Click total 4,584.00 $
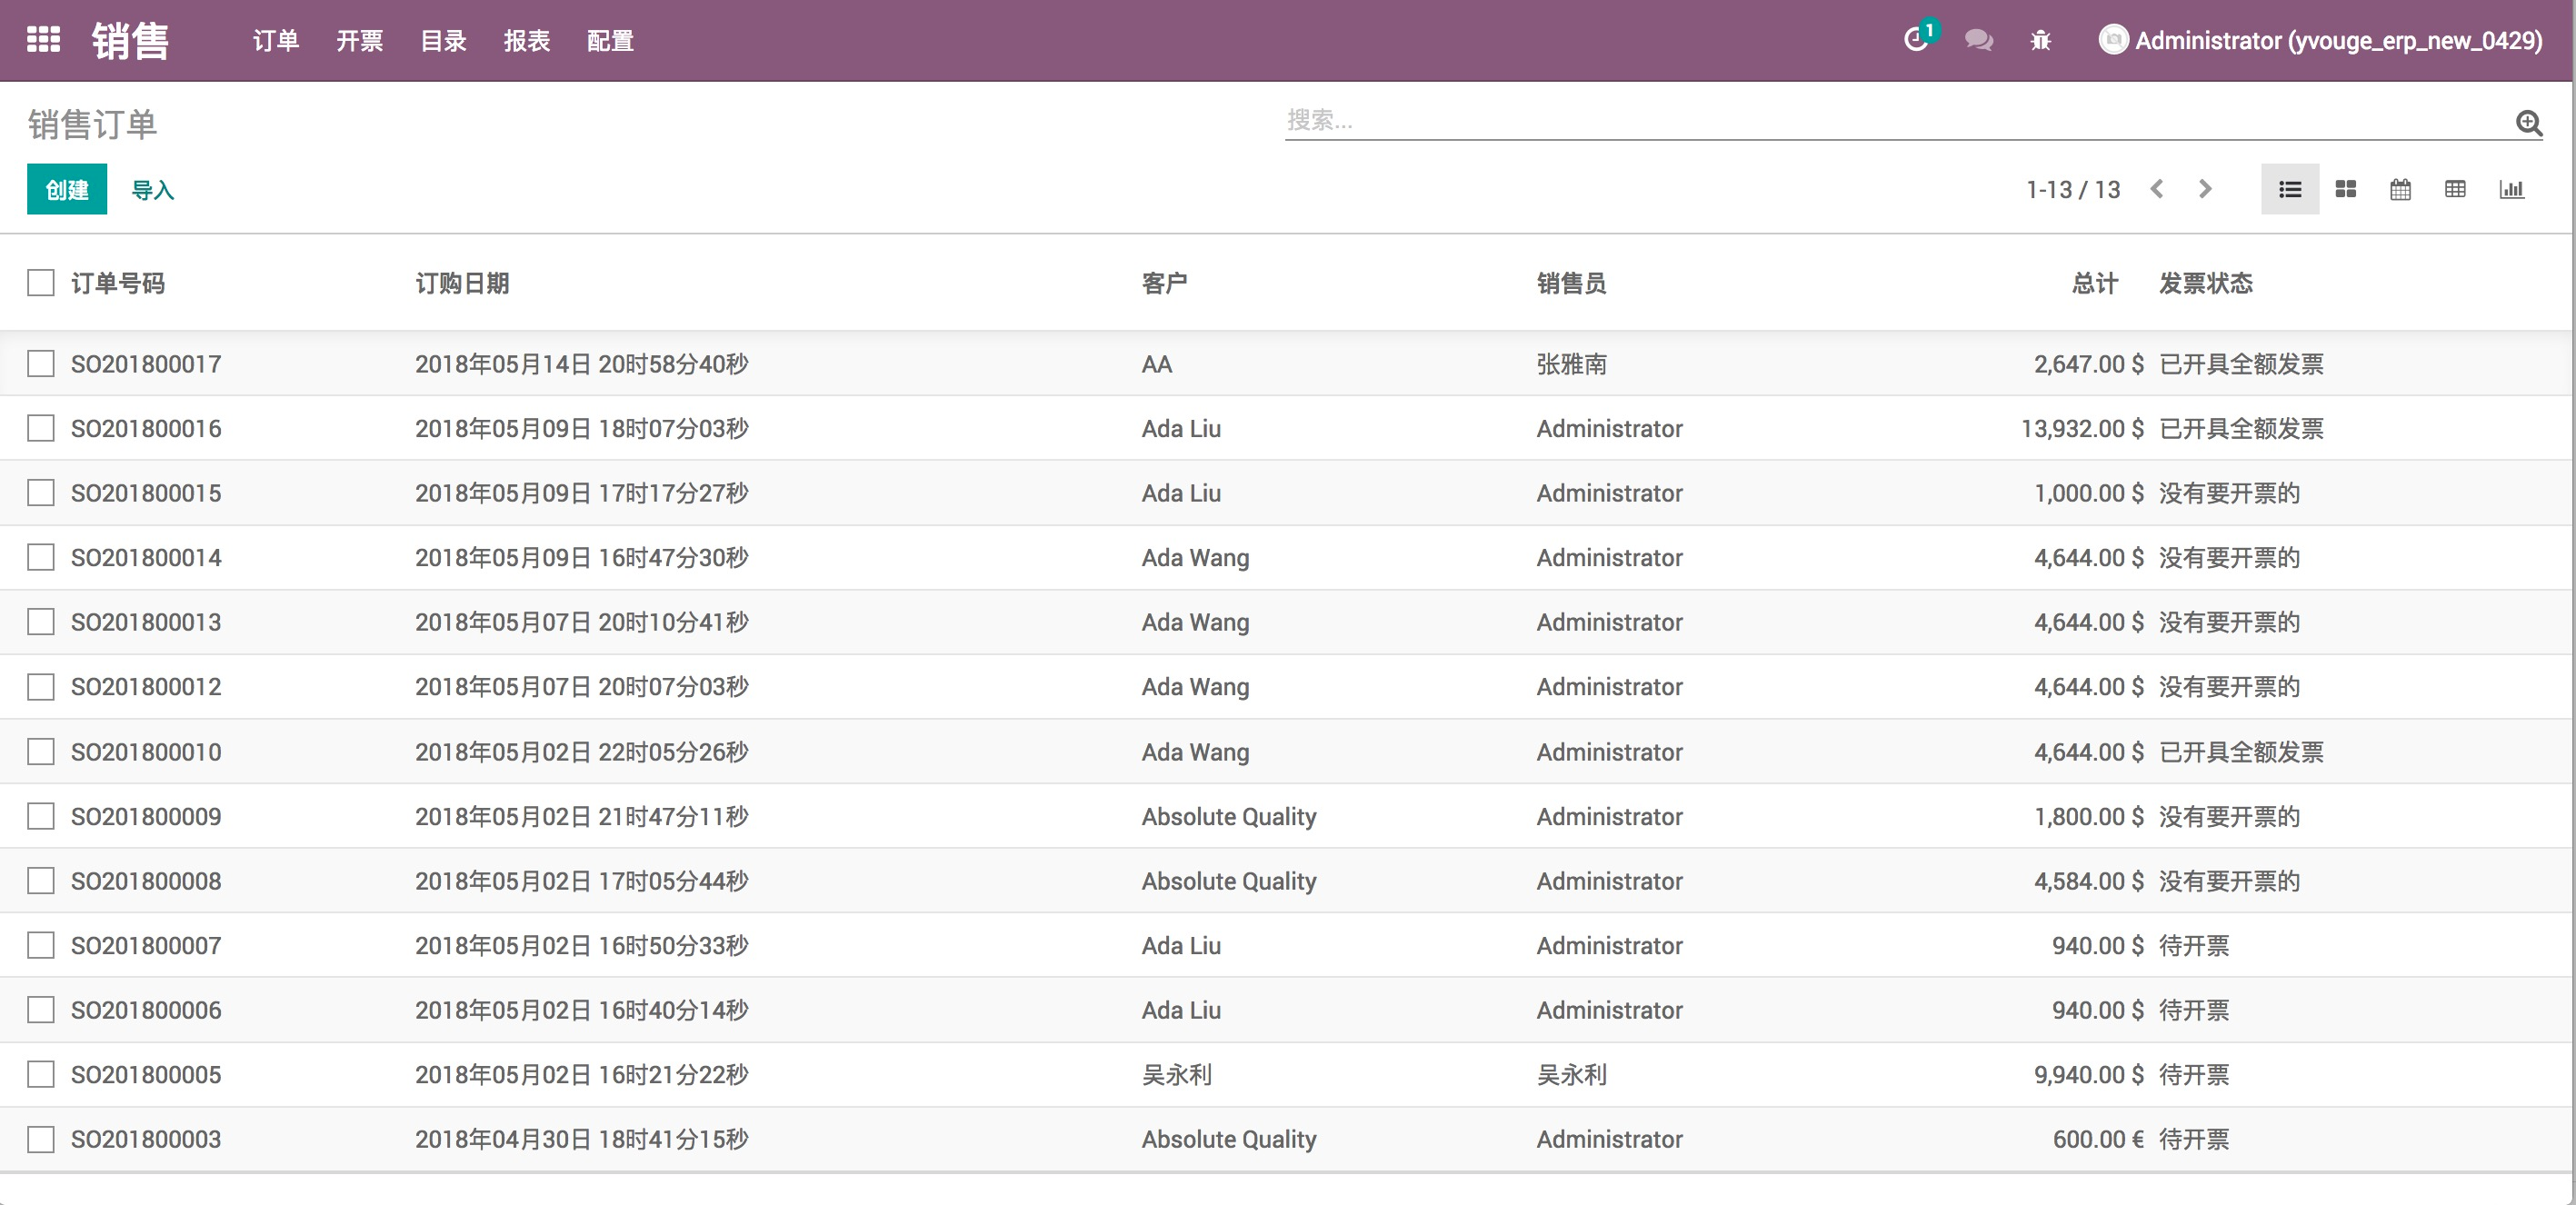This screenshot has width=2576, height=1205. tap(2089, 881)
